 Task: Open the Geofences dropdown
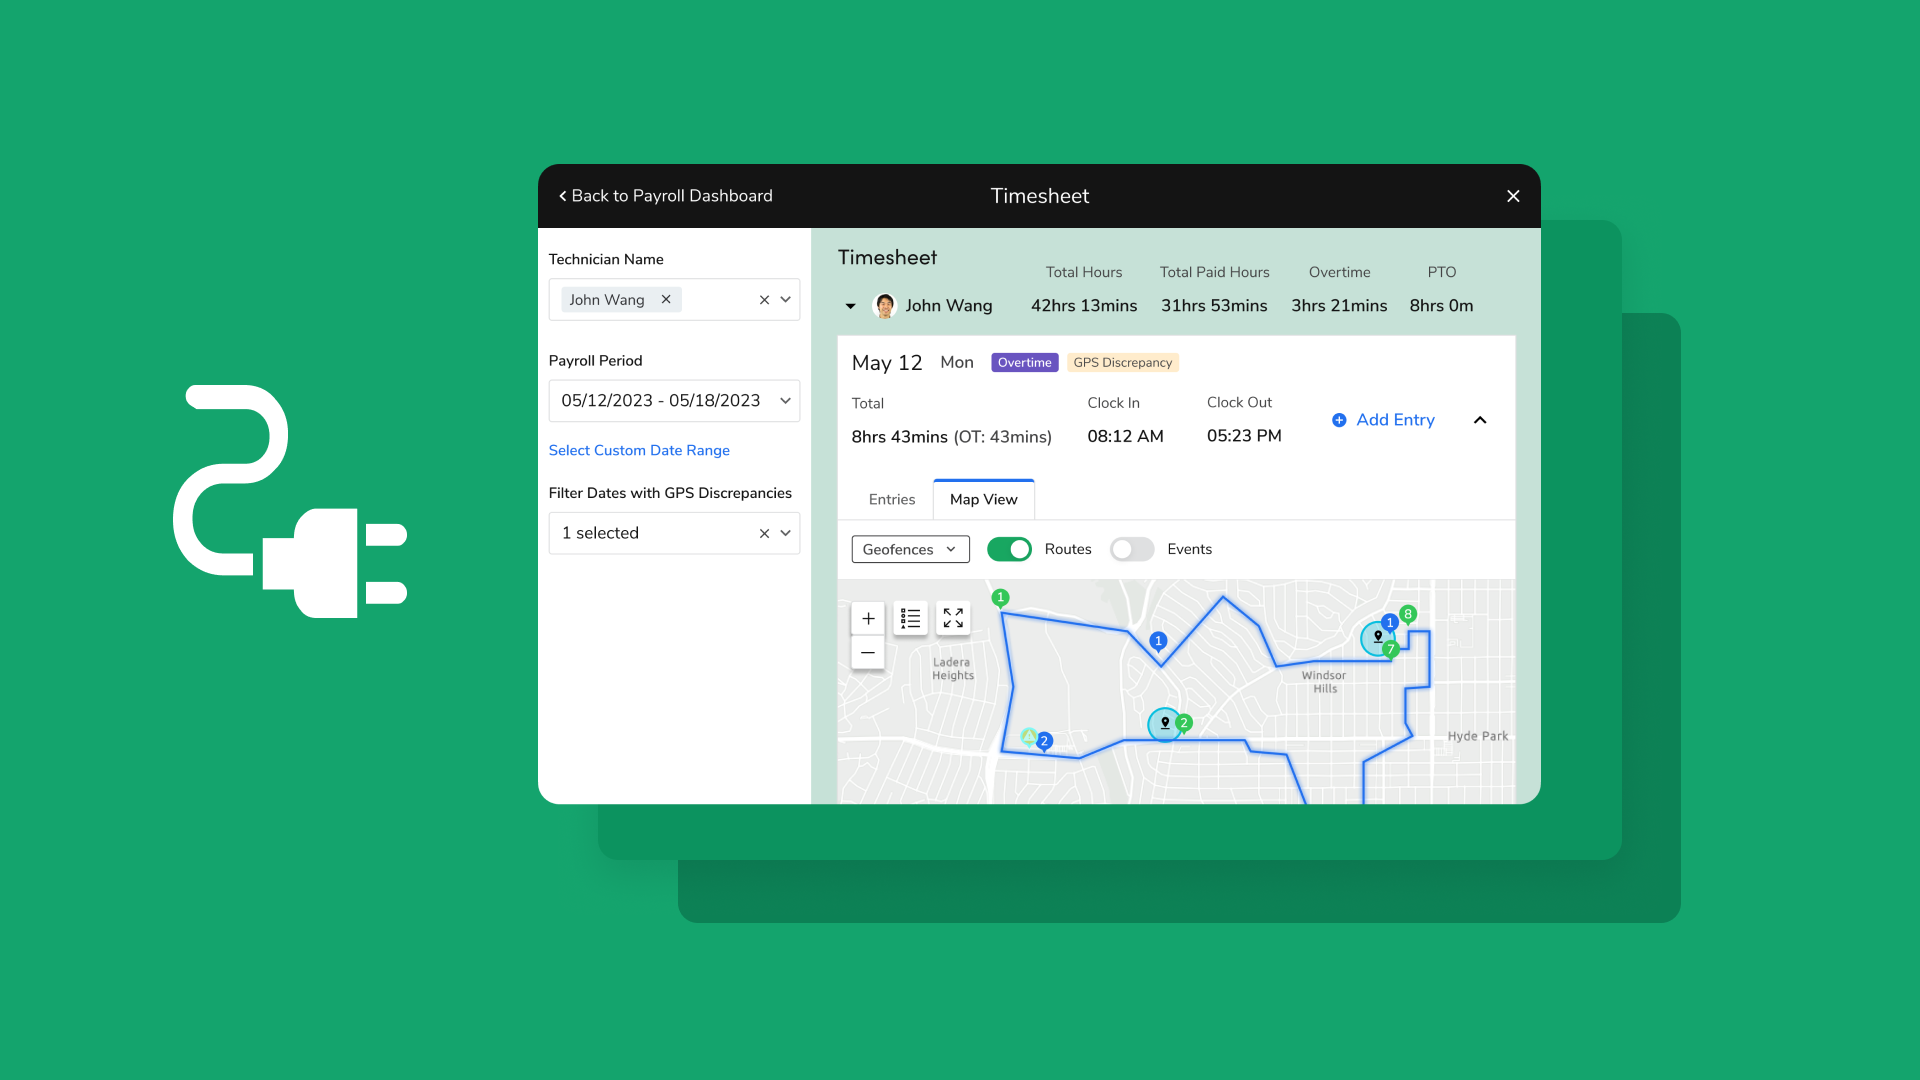[x=909, y=549]
